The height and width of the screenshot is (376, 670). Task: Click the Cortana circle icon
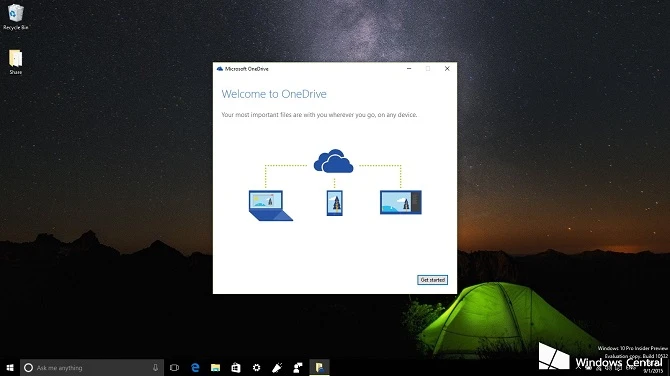pos(28,367)
